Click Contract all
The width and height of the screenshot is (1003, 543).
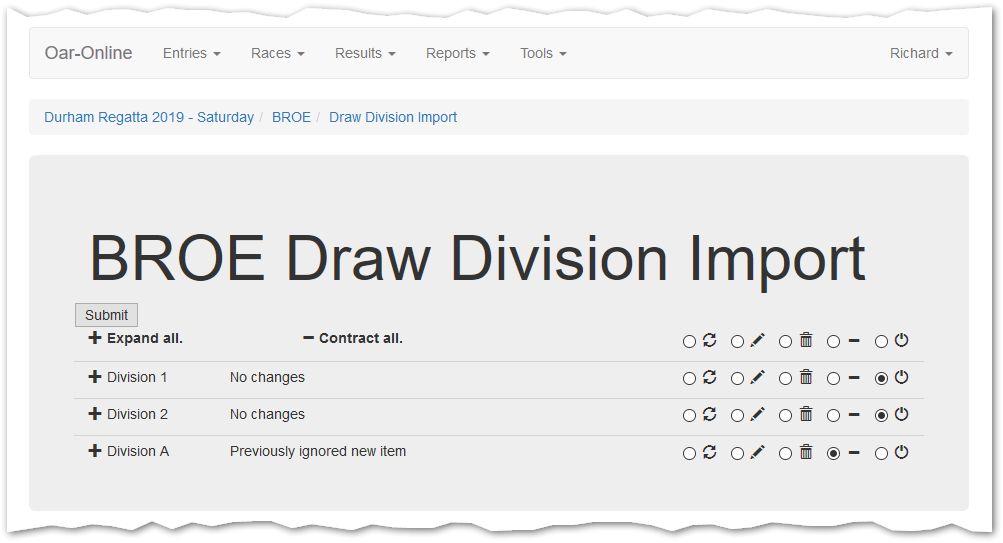353,338
